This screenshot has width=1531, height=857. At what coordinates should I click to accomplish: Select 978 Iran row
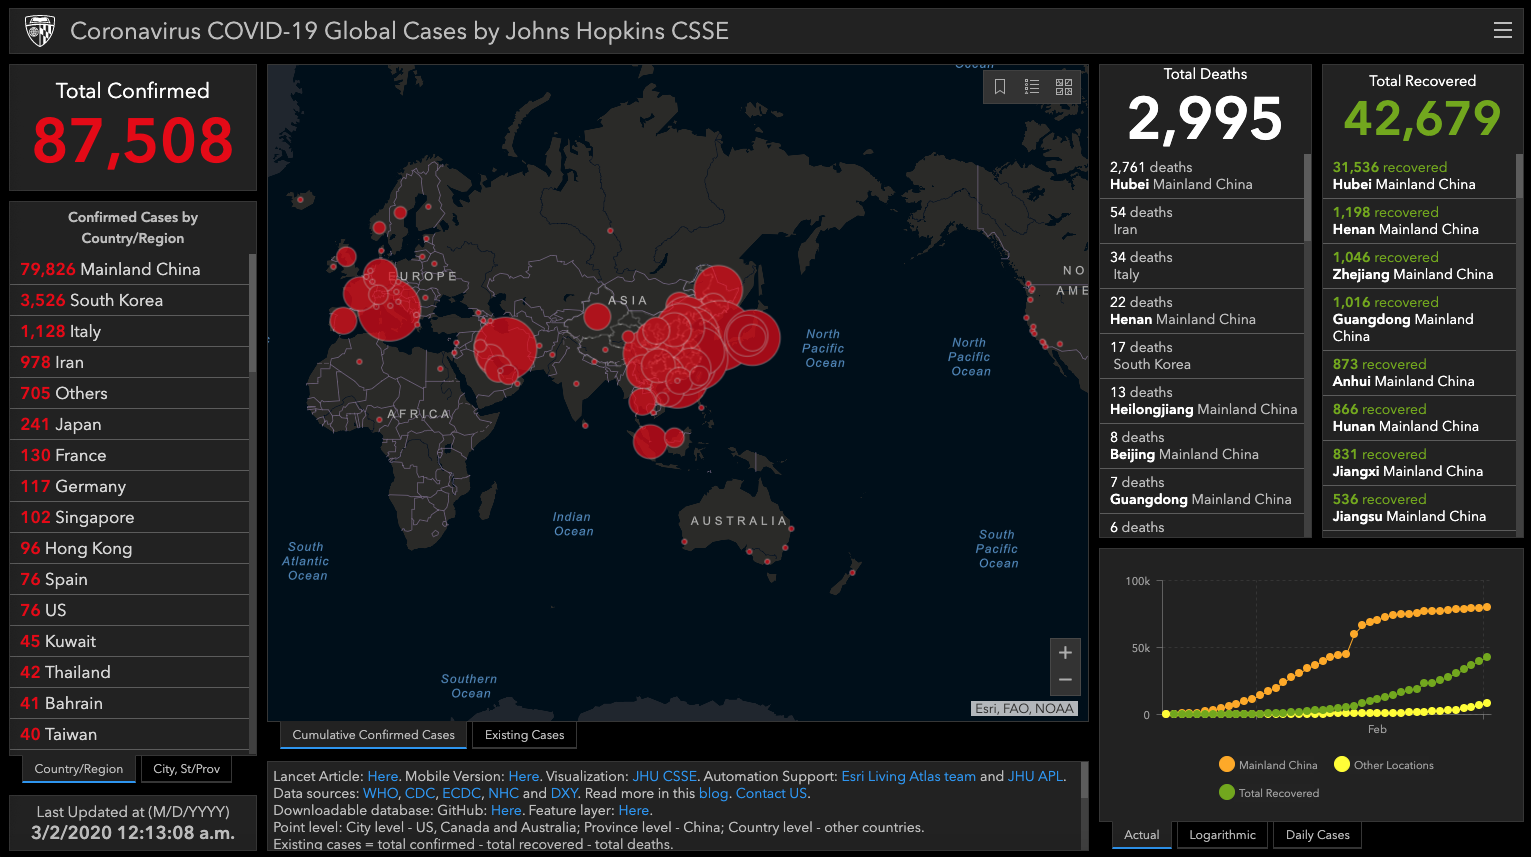[130, 362]
